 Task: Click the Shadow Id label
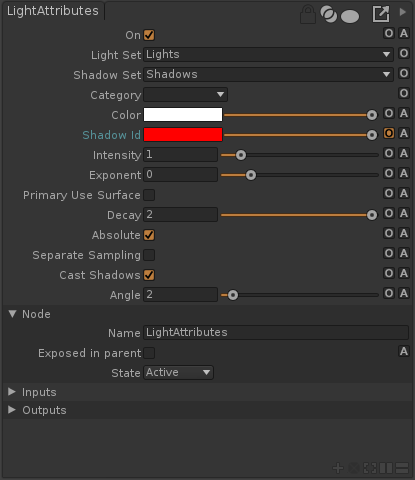[x=111, y=135]
